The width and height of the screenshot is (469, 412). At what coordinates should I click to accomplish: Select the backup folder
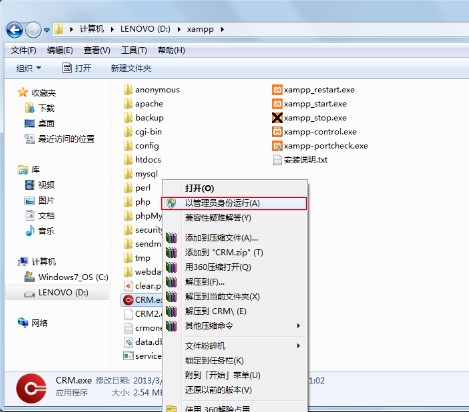tap(144, 118)
